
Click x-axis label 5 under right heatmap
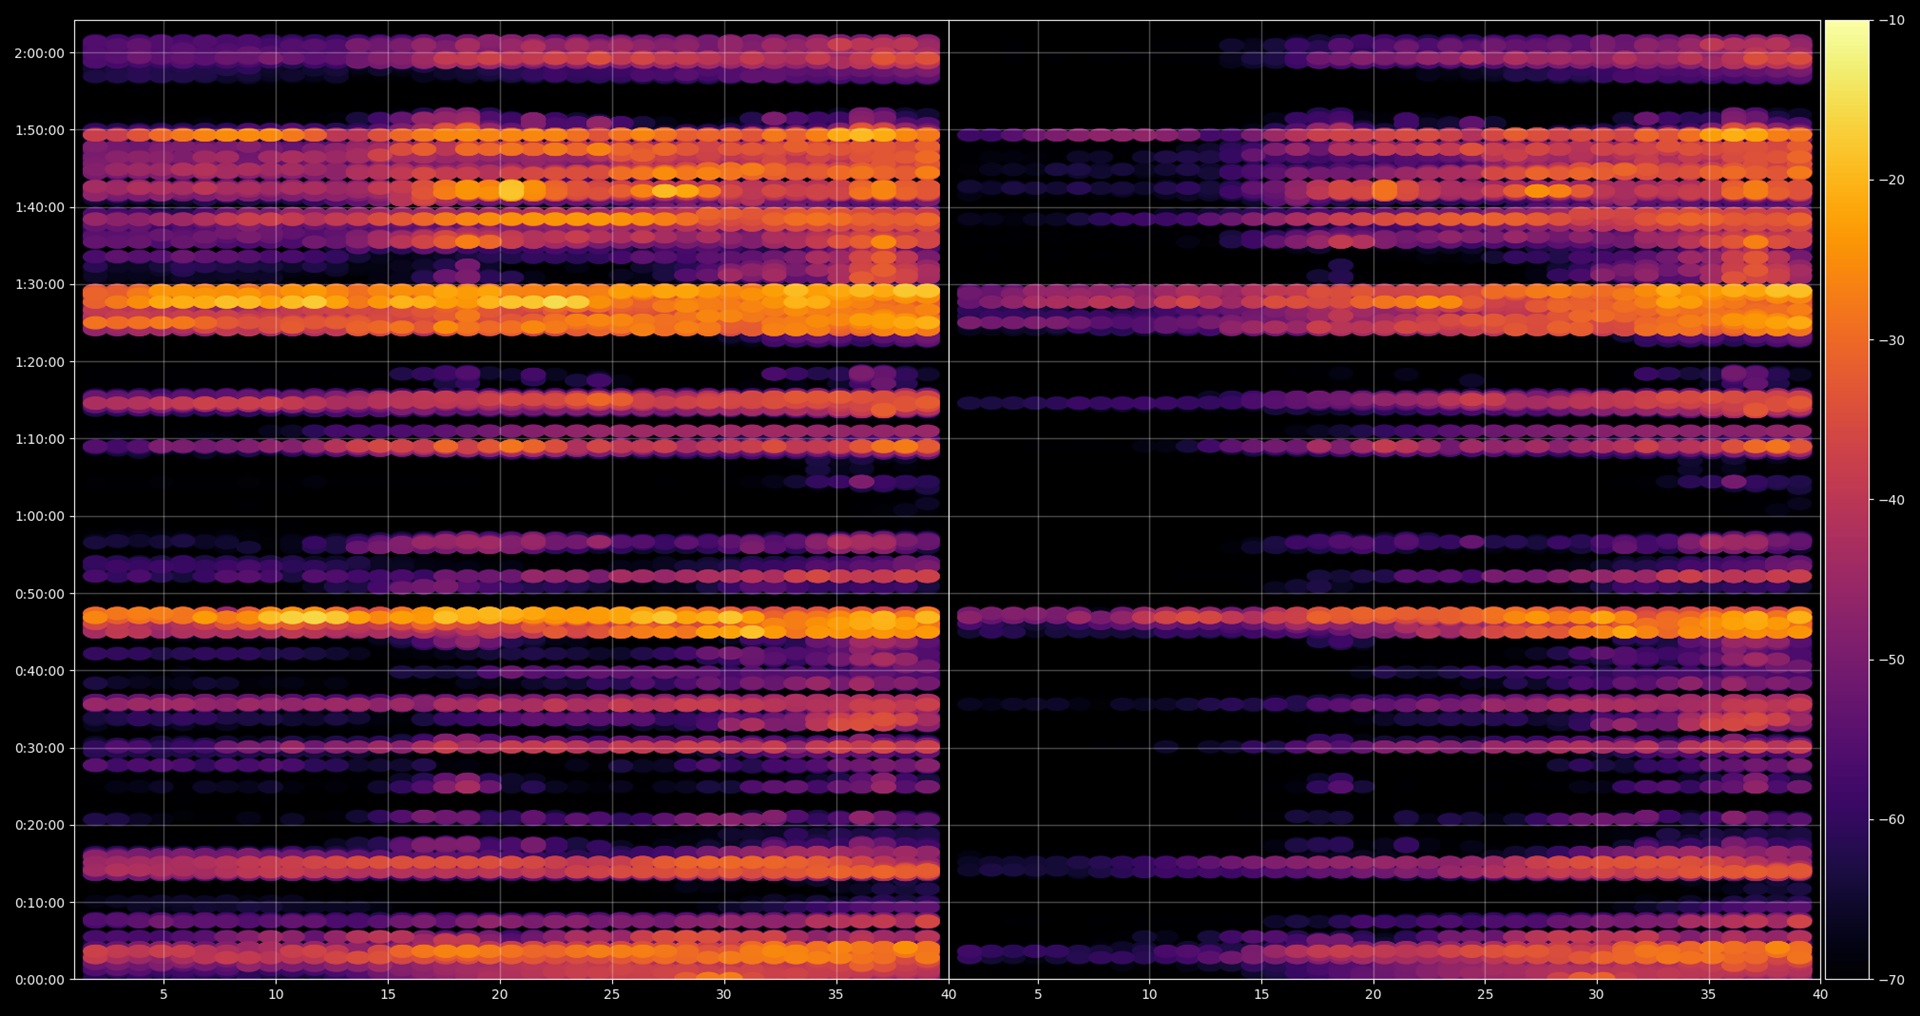coord(1038,994)
